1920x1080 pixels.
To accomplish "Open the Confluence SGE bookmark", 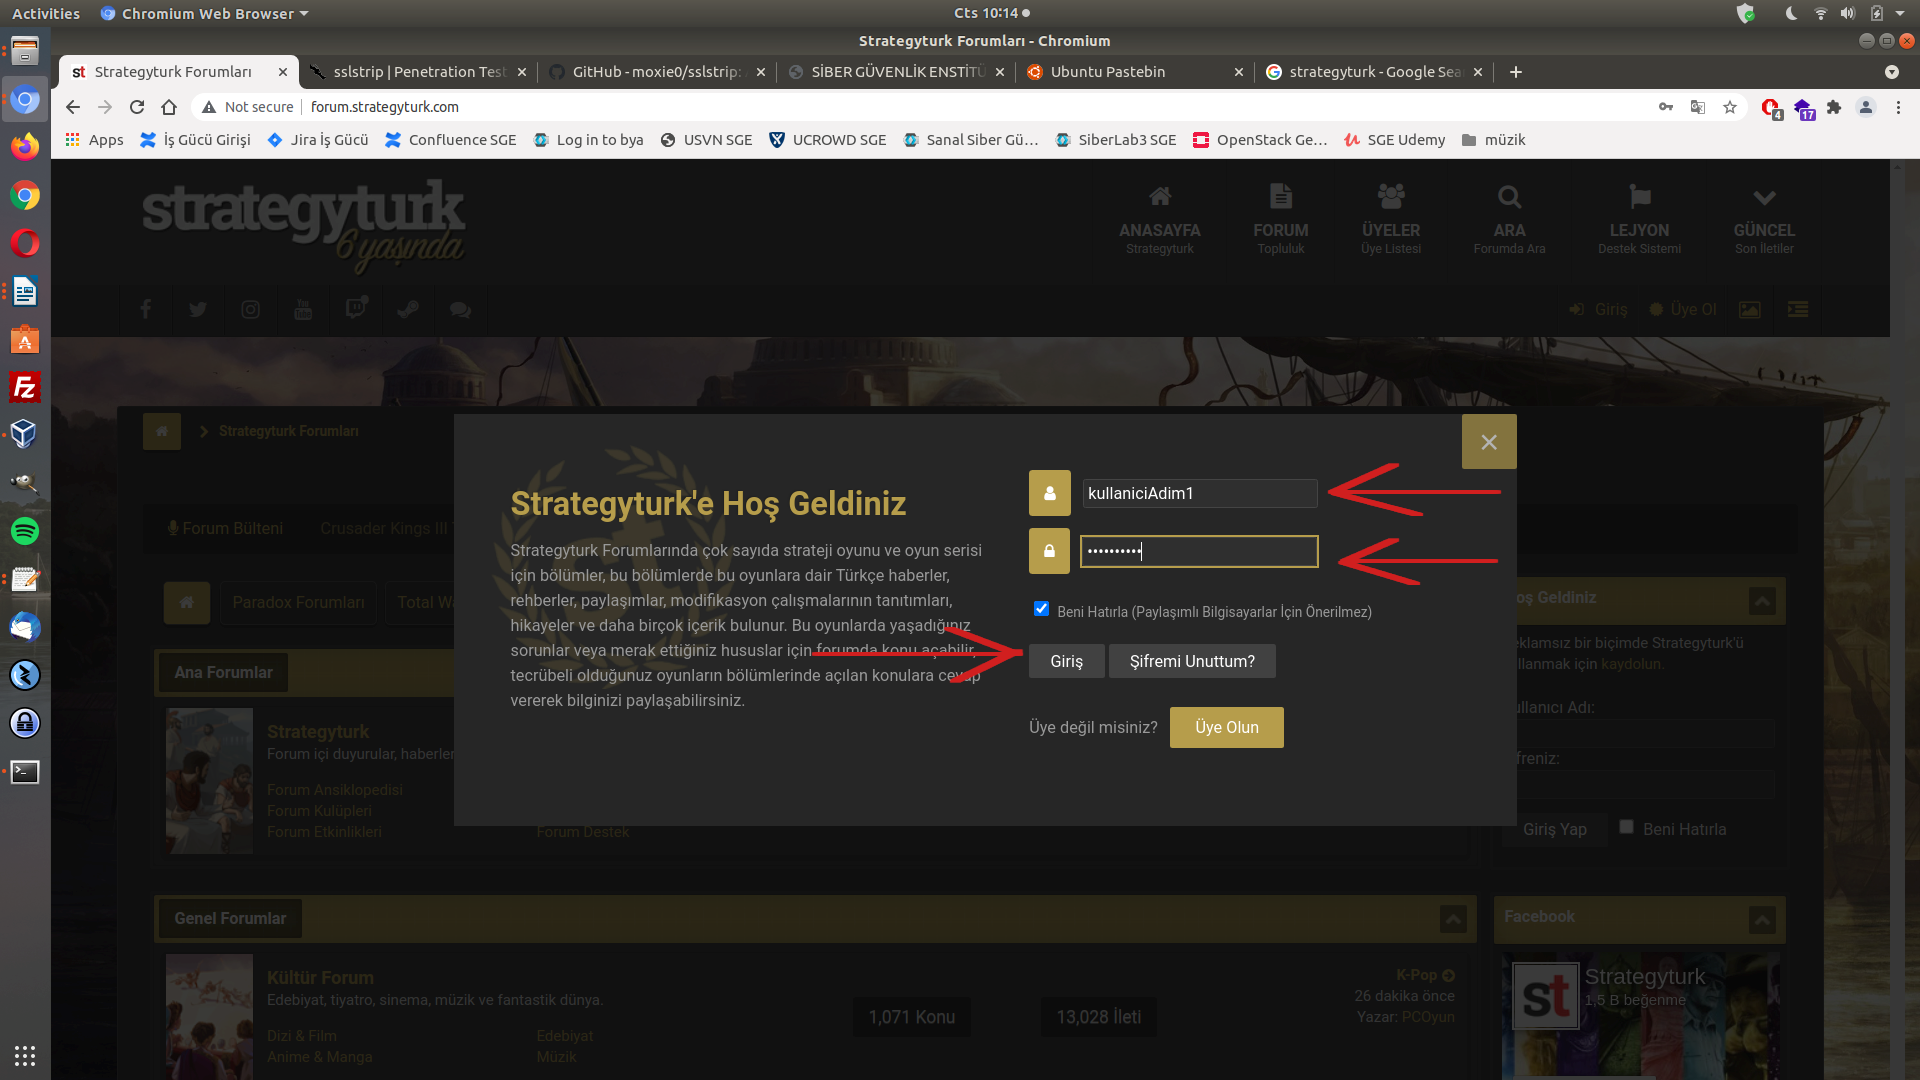I will (451, 140).
